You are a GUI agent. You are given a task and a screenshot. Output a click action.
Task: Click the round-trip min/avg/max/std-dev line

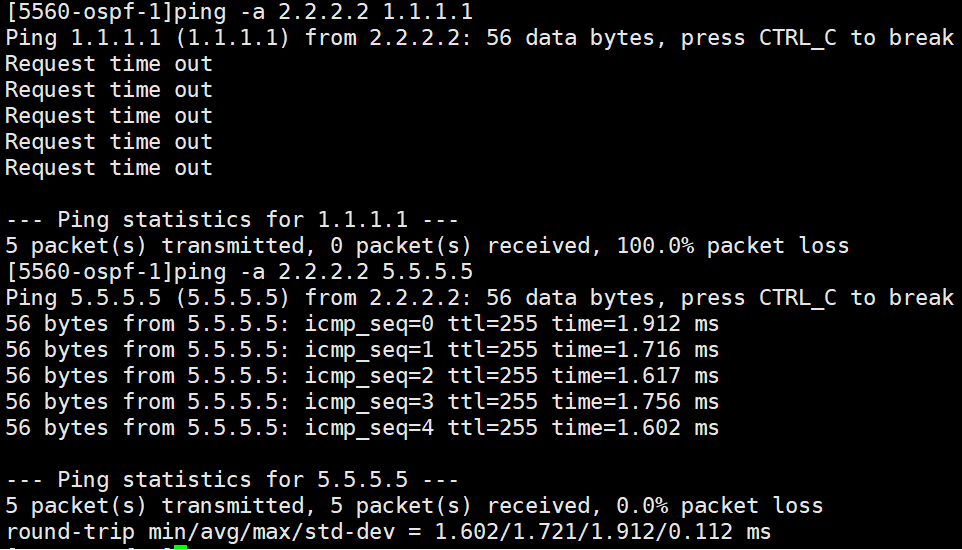click(388, 532)
